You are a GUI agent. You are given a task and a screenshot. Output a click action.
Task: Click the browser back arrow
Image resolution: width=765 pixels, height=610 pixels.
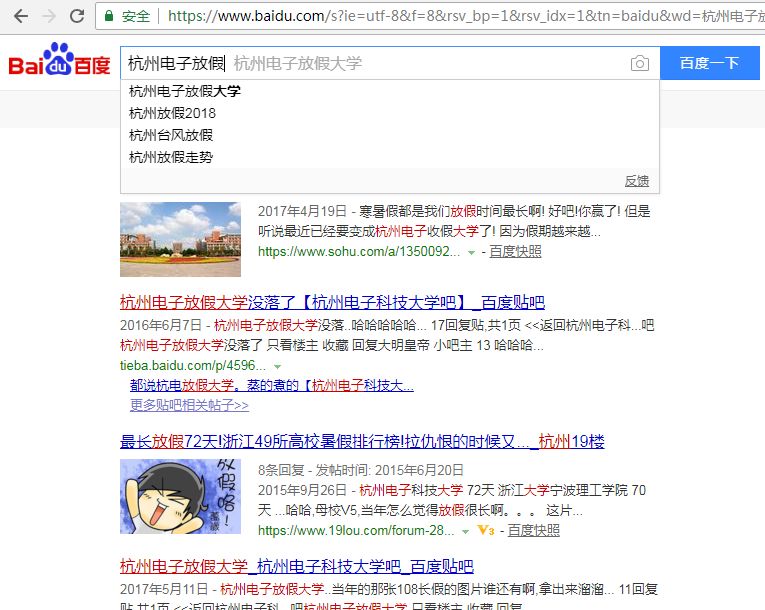21,16
